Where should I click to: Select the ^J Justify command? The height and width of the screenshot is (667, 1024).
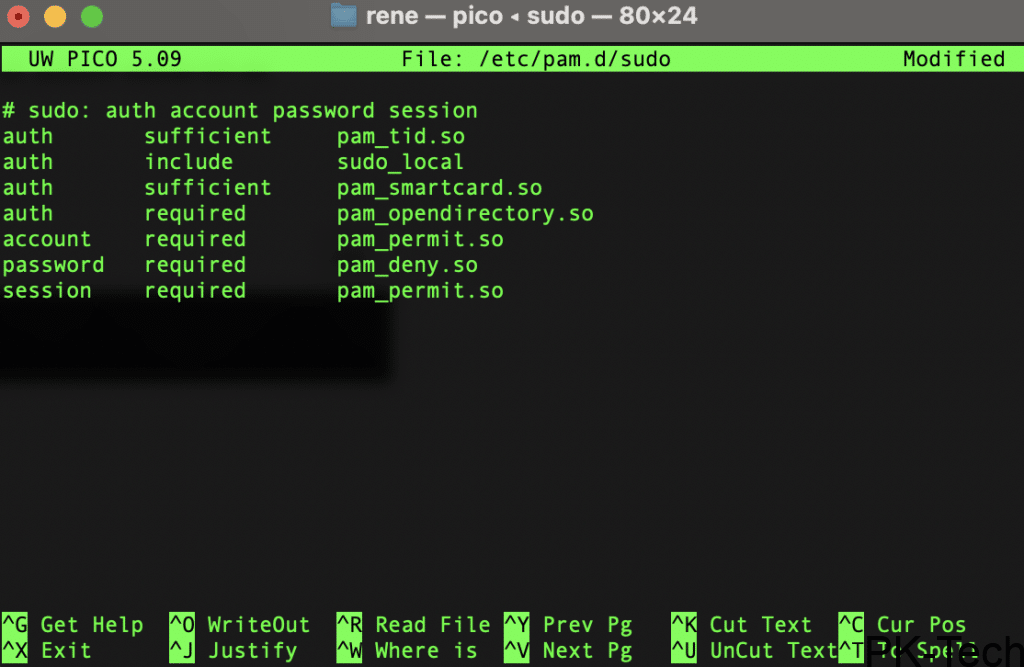(x=234, y=651)
